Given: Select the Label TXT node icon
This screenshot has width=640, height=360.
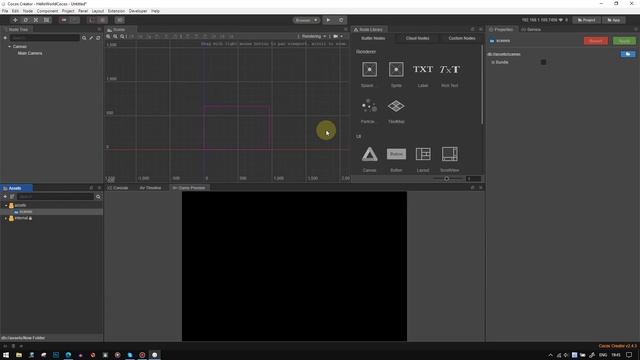Looking at the screenshot, I should (x=423, y=69).
